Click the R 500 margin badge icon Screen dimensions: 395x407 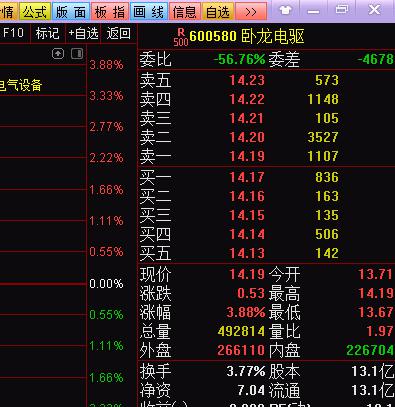click(x=181, y=37)
